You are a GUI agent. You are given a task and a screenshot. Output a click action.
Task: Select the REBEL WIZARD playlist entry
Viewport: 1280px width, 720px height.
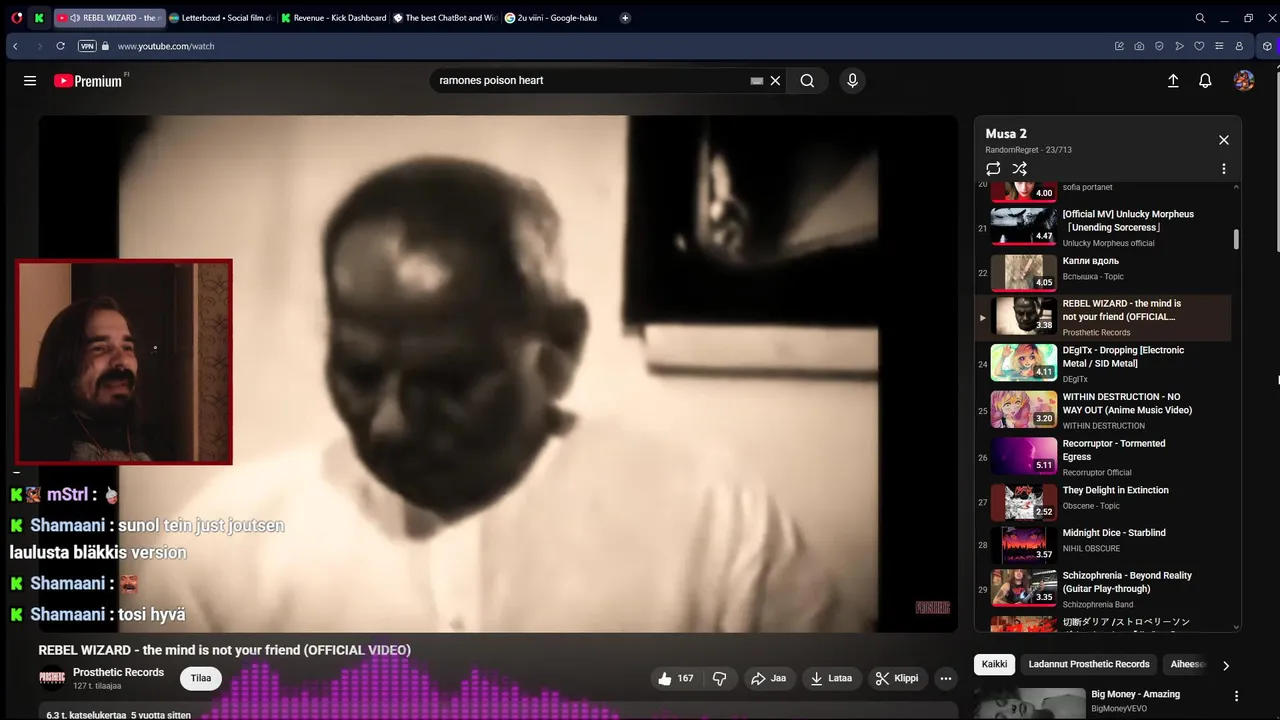pos(1103,317)
